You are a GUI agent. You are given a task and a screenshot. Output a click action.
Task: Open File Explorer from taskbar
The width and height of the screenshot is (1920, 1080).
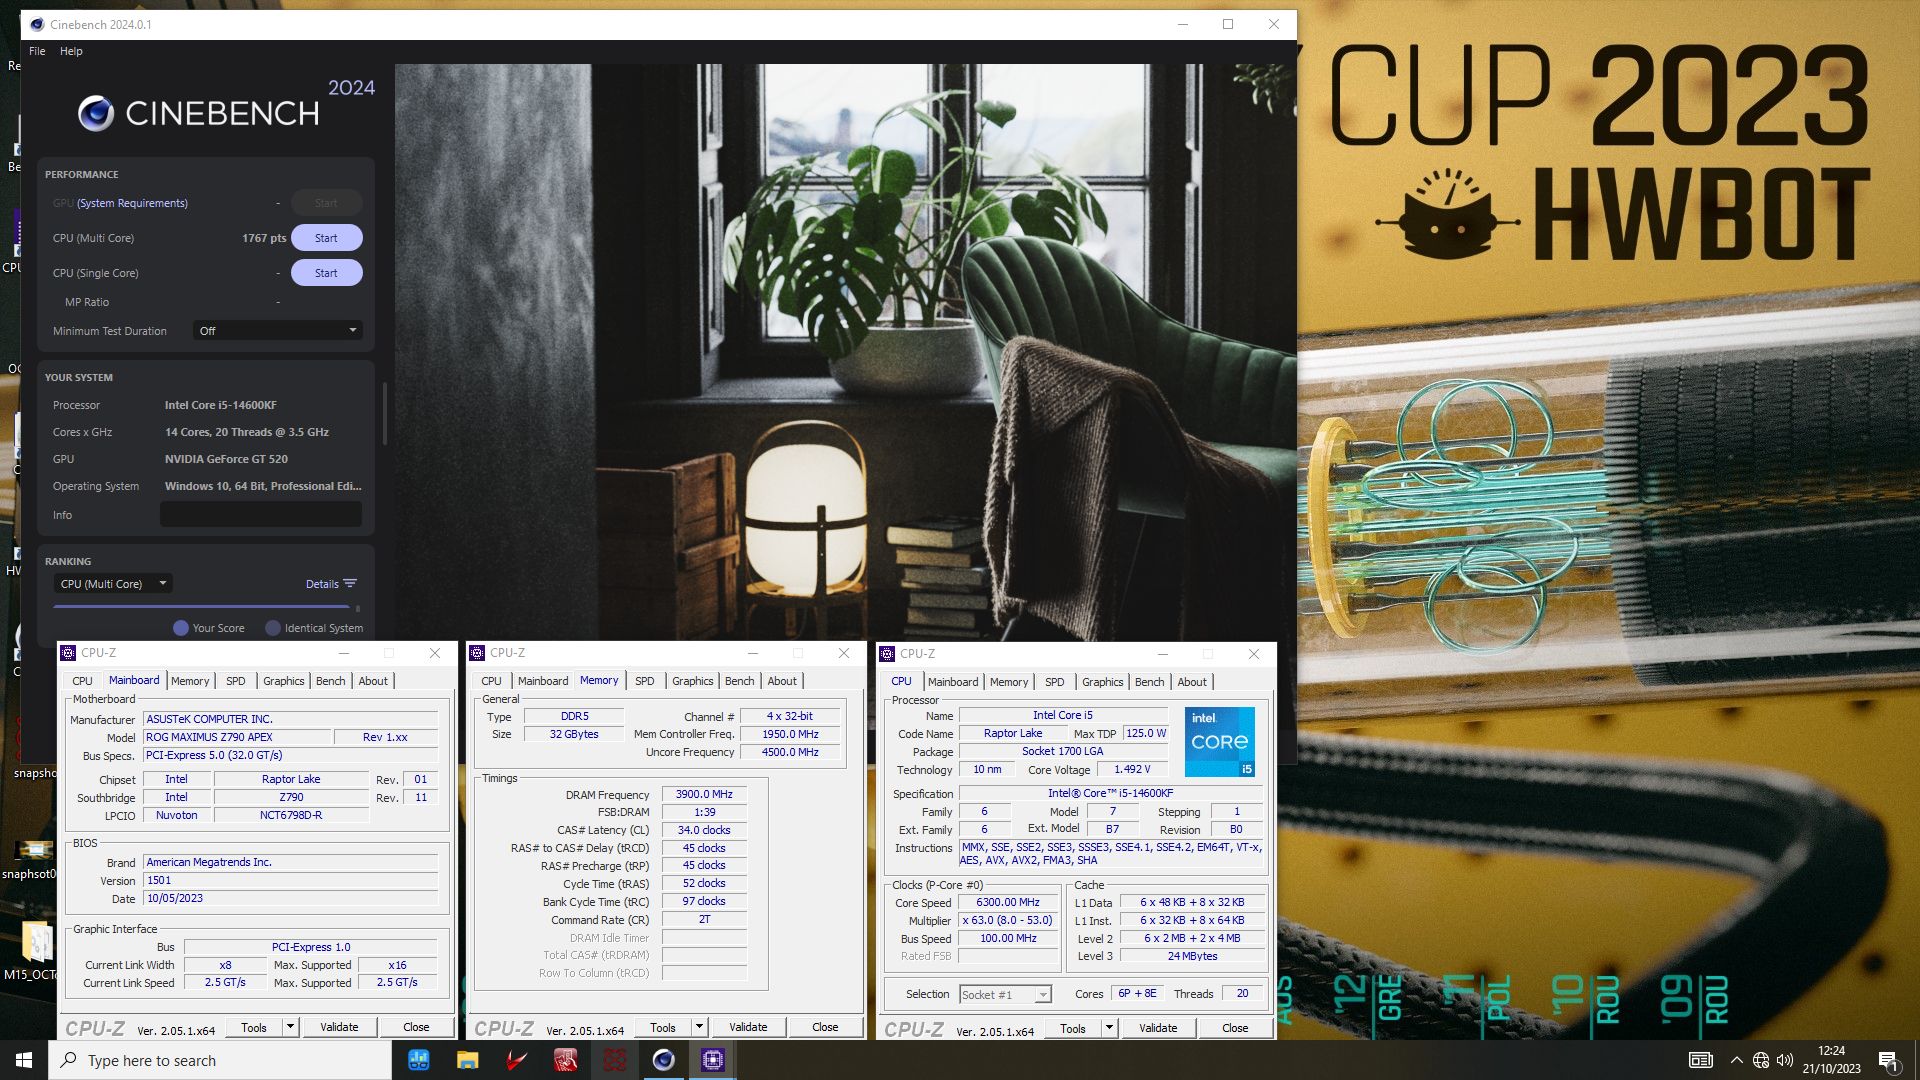pos(467,1060)
